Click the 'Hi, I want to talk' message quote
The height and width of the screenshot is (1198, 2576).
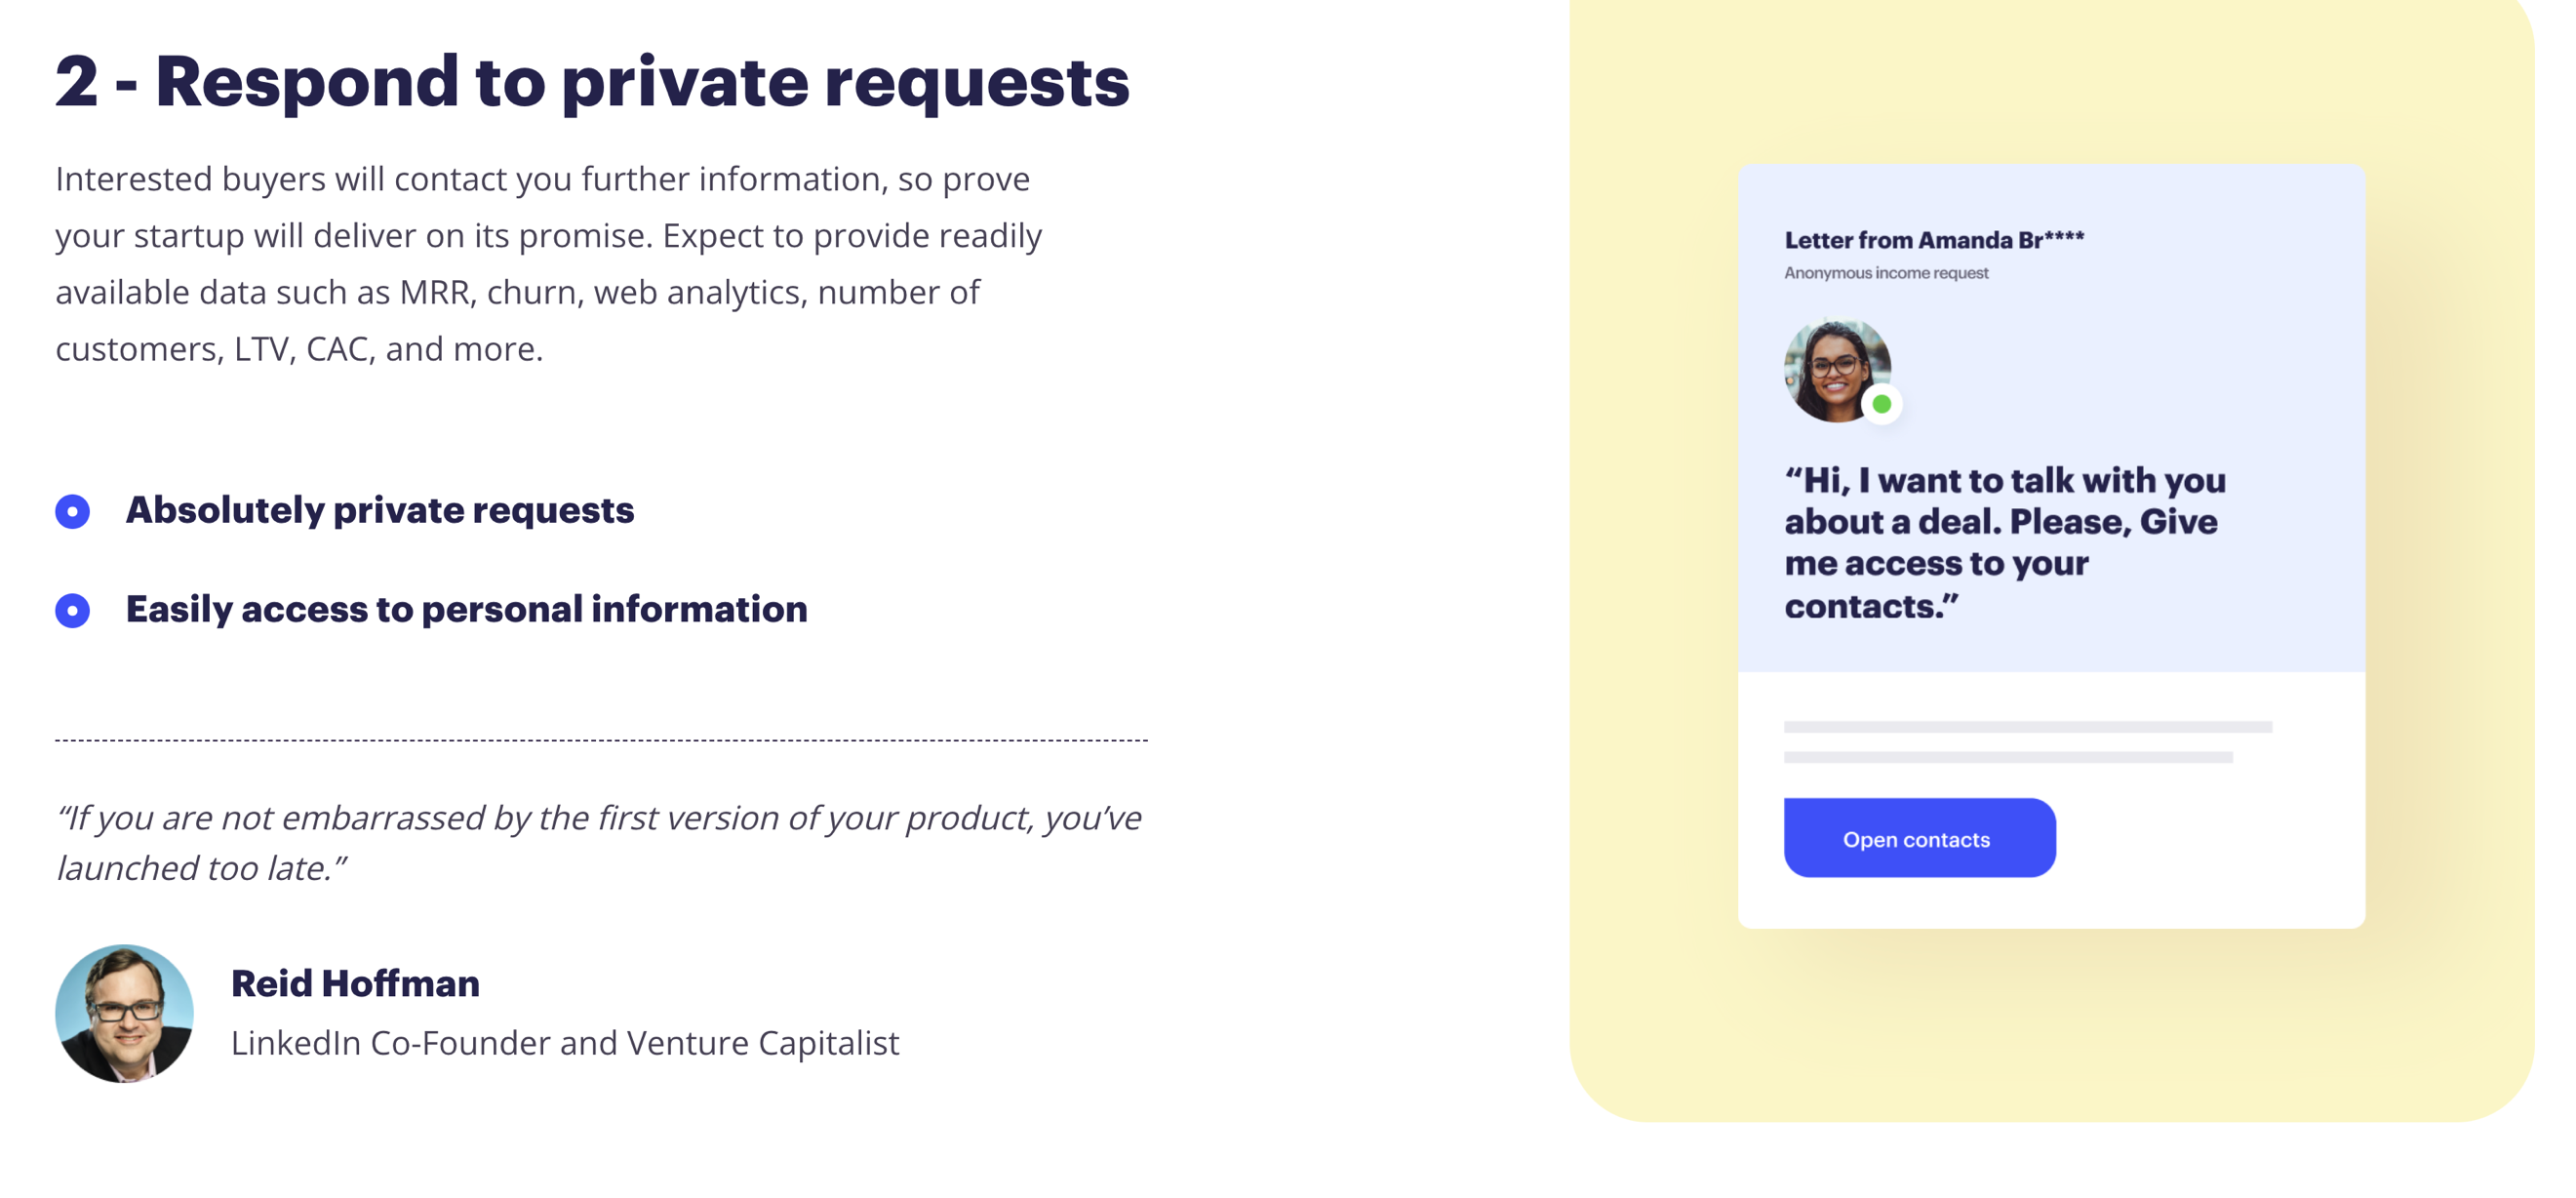(x=2004, y=542)
